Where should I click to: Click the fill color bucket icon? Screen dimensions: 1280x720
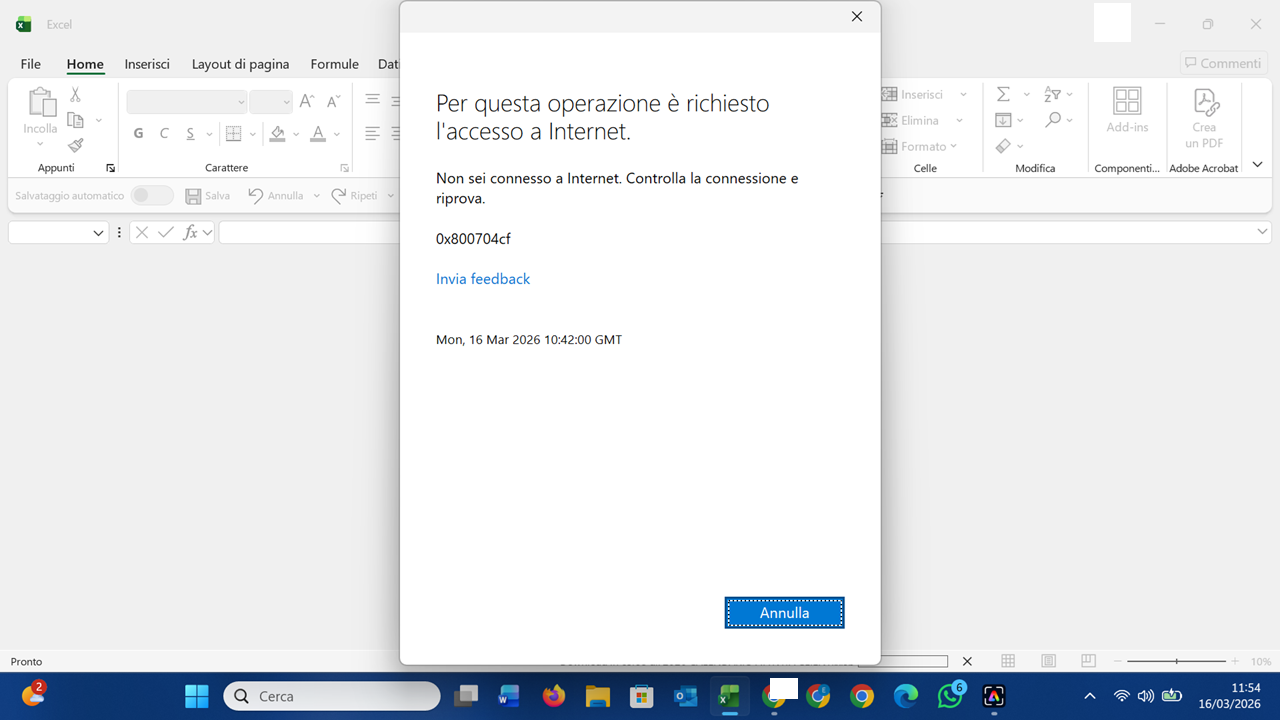278,133
